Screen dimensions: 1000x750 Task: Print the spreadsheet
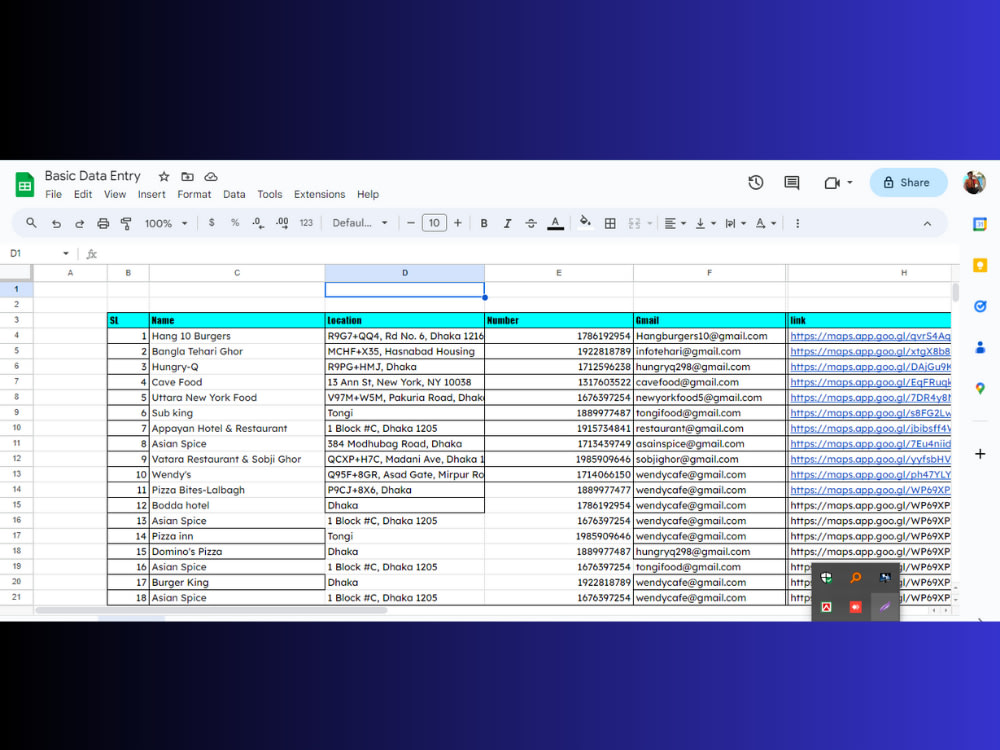point(103,223)
